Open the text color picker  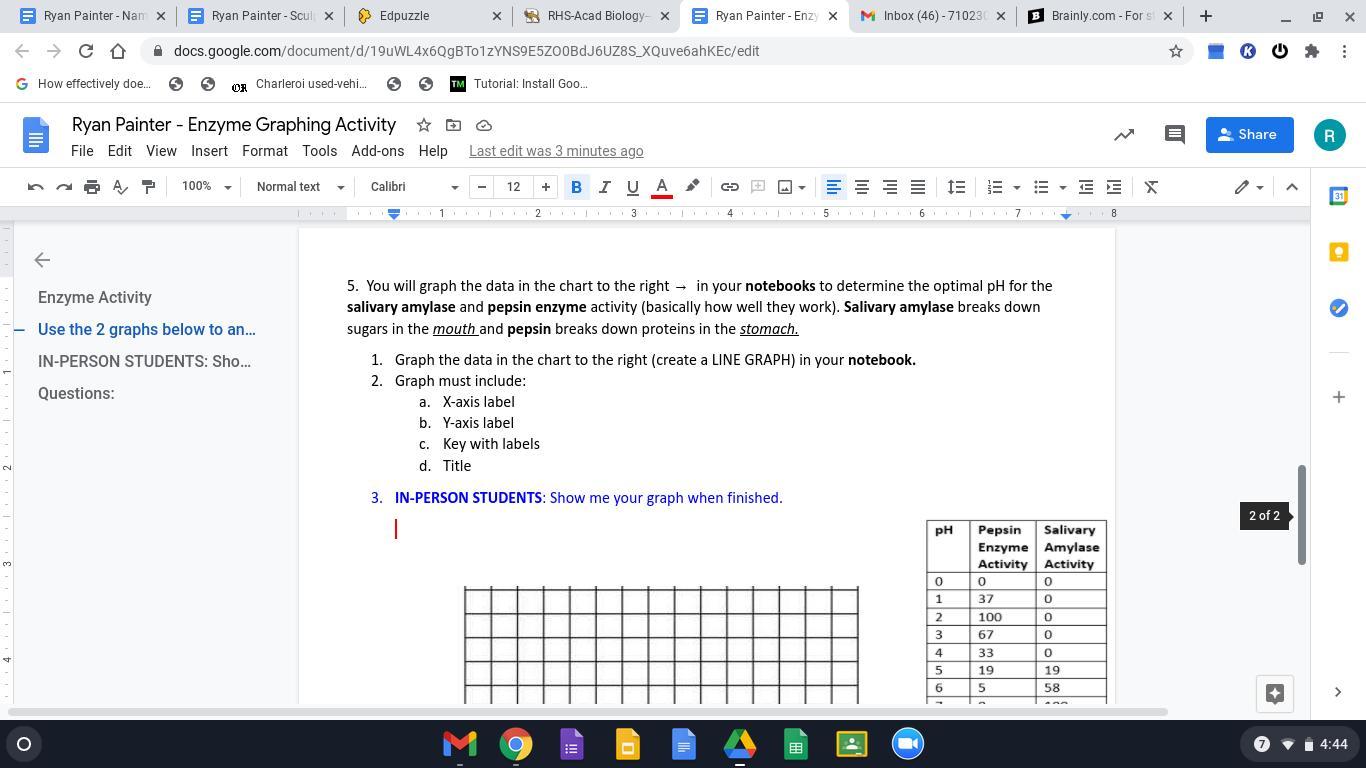coord(661,187)
